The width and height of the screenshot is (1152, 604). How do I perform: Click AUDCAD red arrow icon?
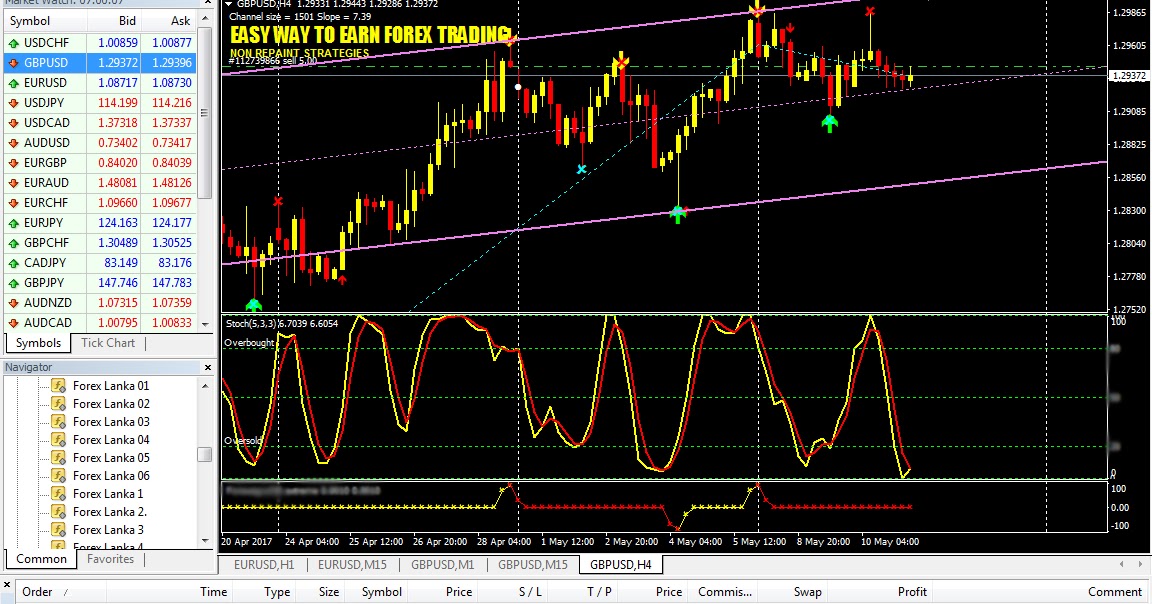13,323
